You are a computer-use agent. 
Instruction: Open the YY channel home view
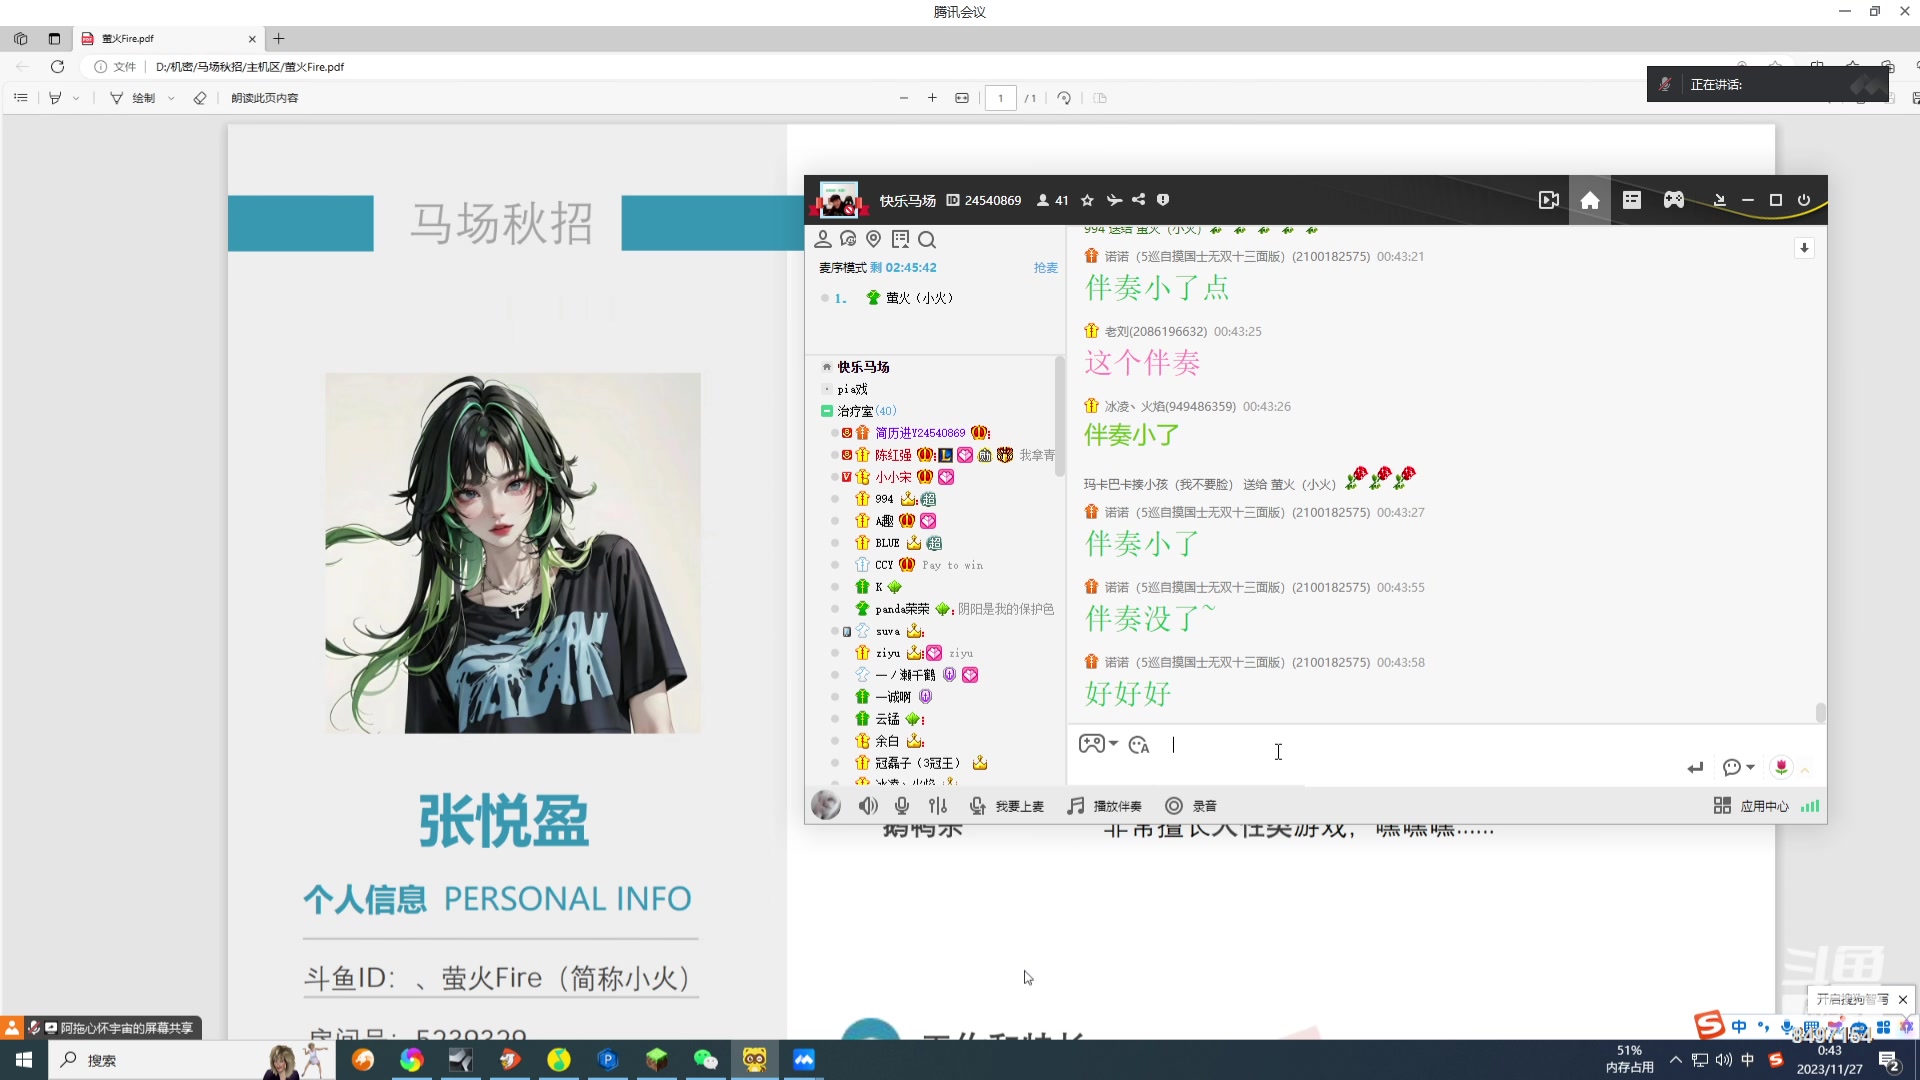tap(1589, 200)
